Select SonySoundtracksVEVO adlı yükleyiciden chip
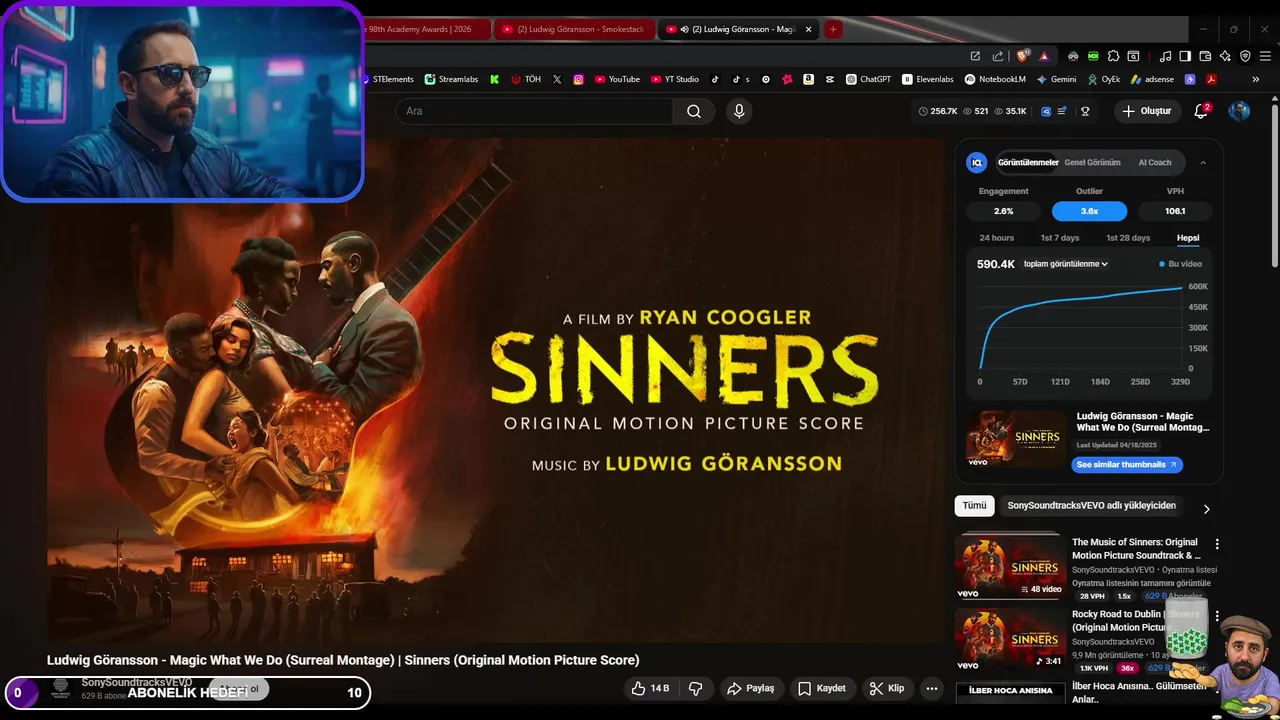Image resolution: width=1280 pixels, height=720 pixels. pyautogui.click(x=1091, y=506)
